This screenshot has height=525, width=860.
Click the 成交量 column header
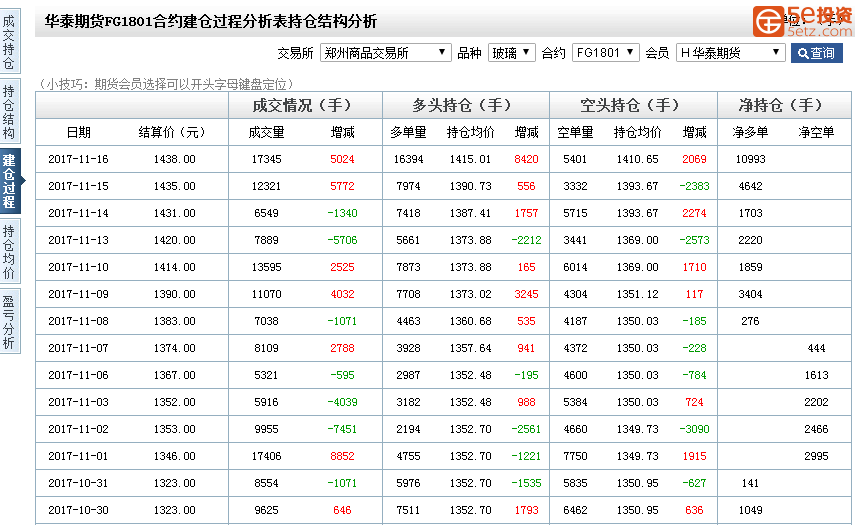click(x=267, y=132)
